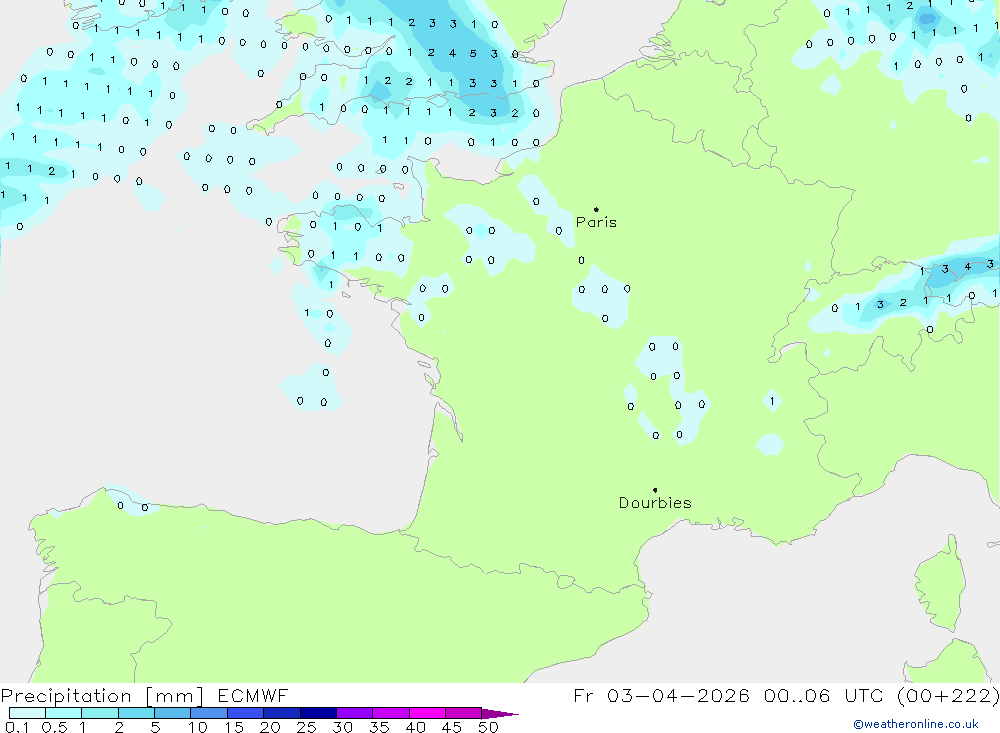Viewport: 1000px width, 733px height.
Task: Click the black dot marking Dourbies
Action: (655, 490)
